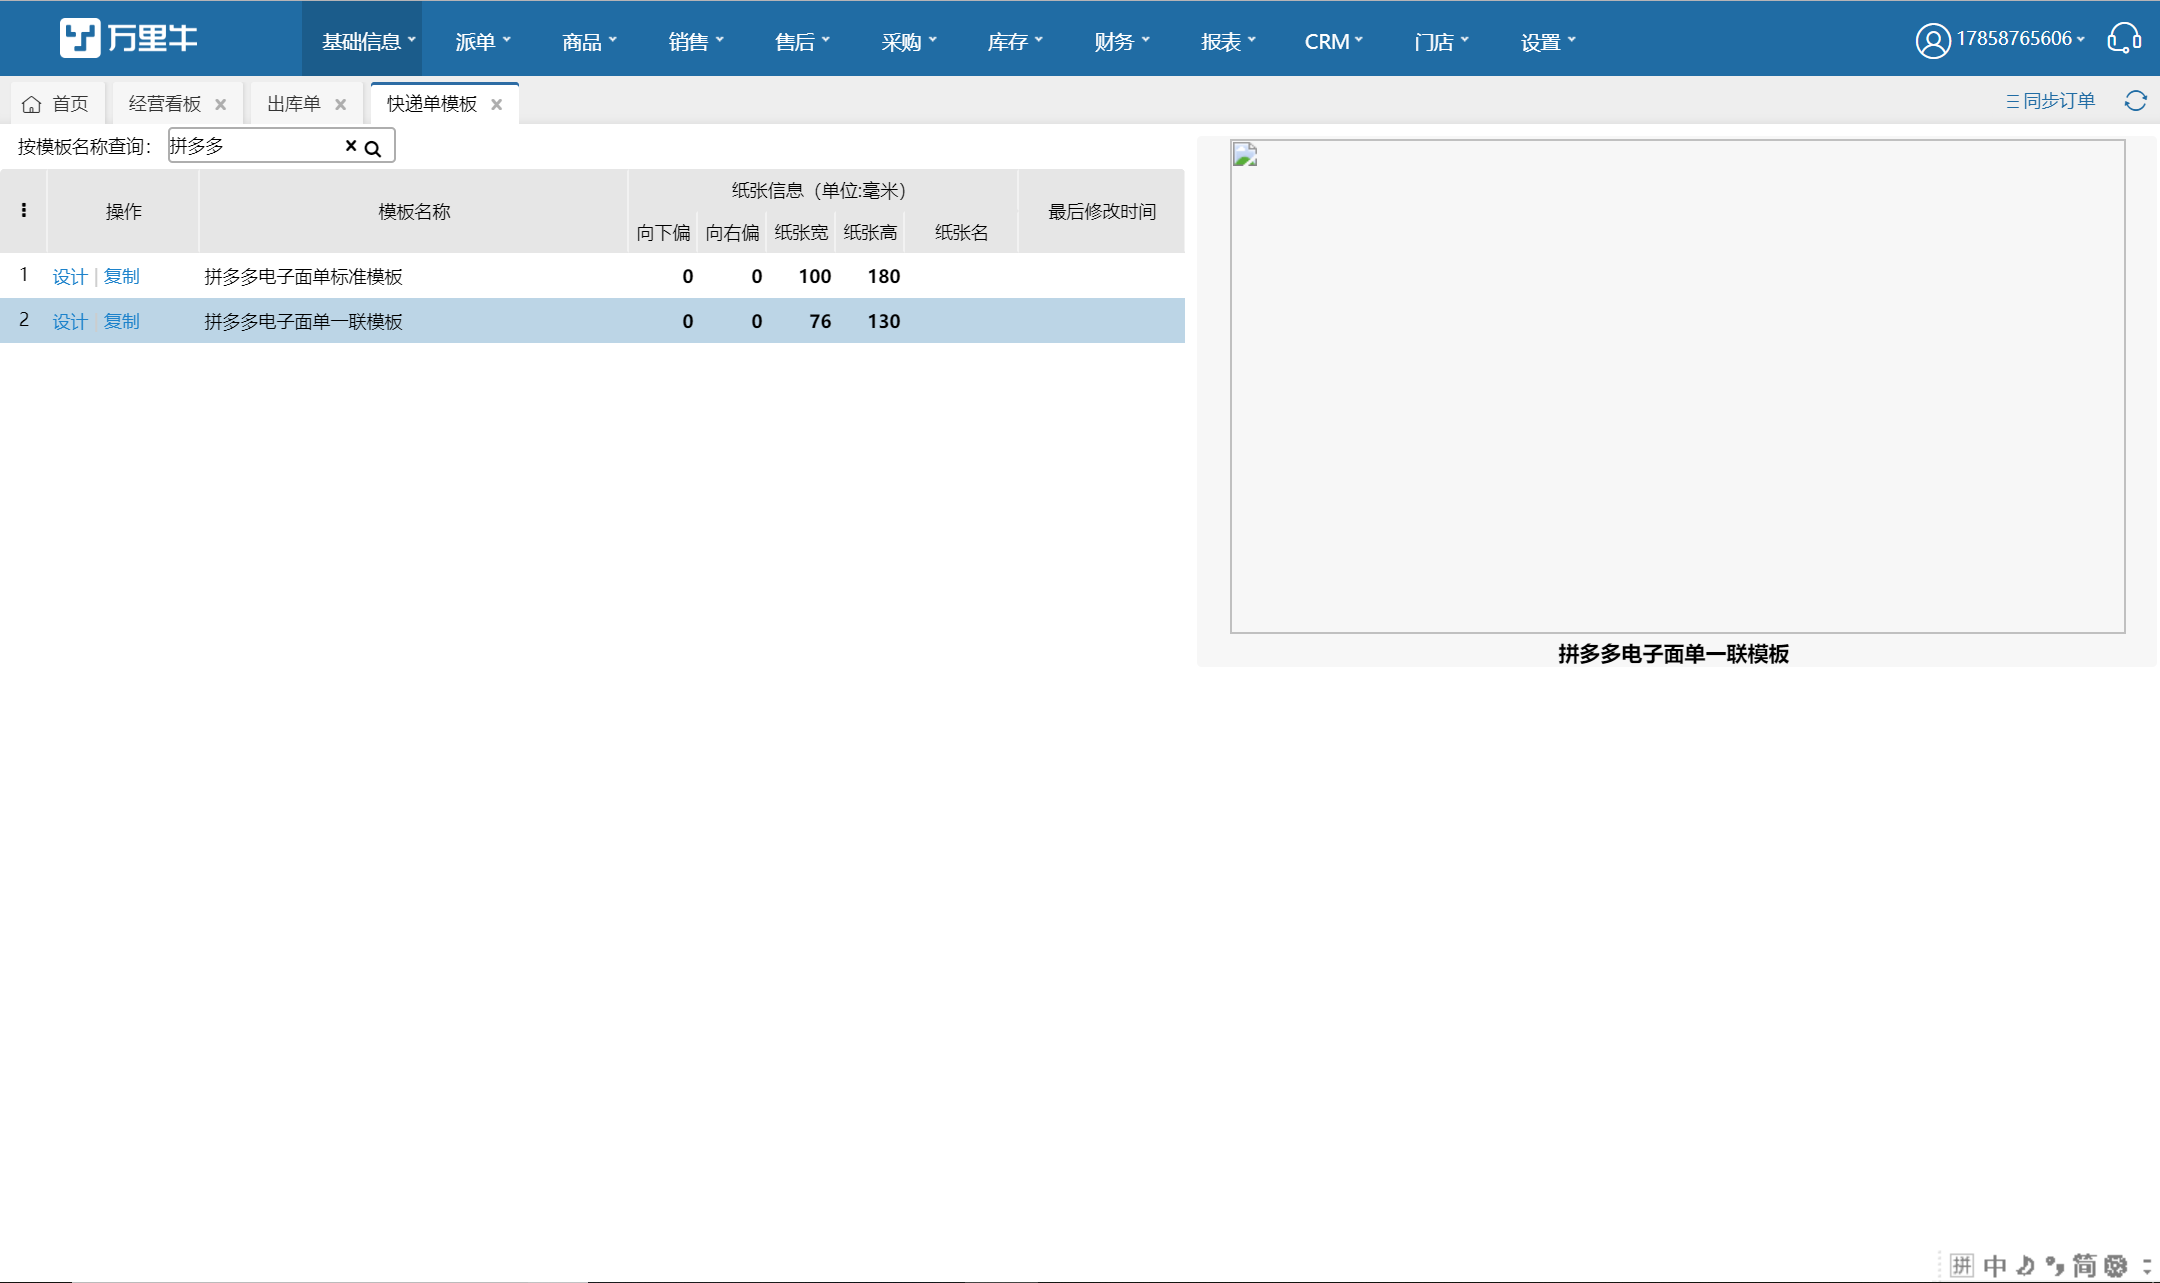Clear the template name search box
The width and height of the screenshot is (2160, 1283).
pos(351,146)
